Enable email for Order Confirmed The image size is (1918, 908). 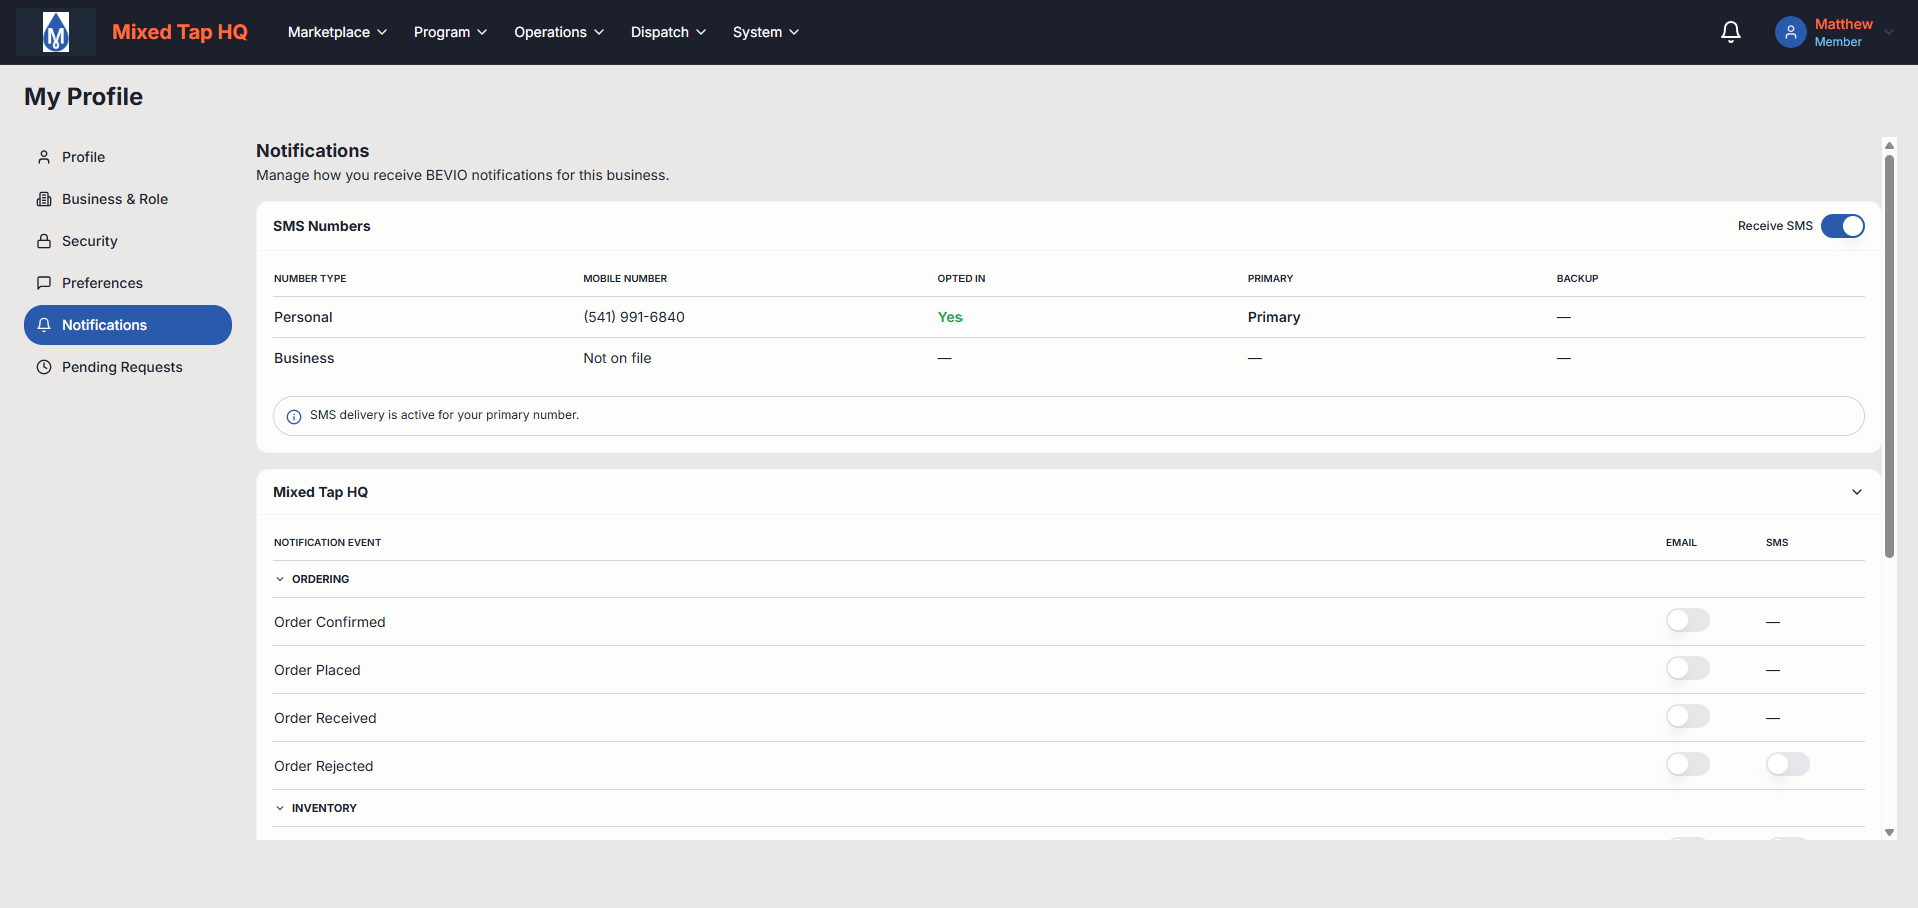1688,621
